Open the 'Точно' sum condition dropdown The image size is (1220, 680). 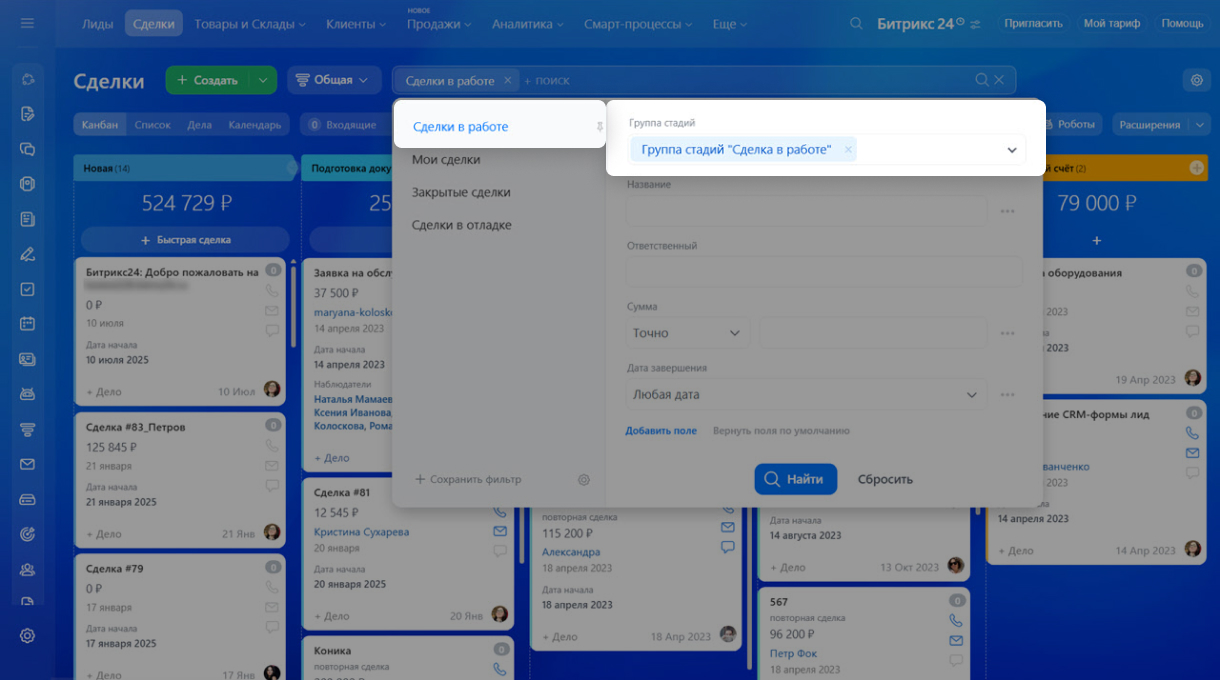click(688, 333)
